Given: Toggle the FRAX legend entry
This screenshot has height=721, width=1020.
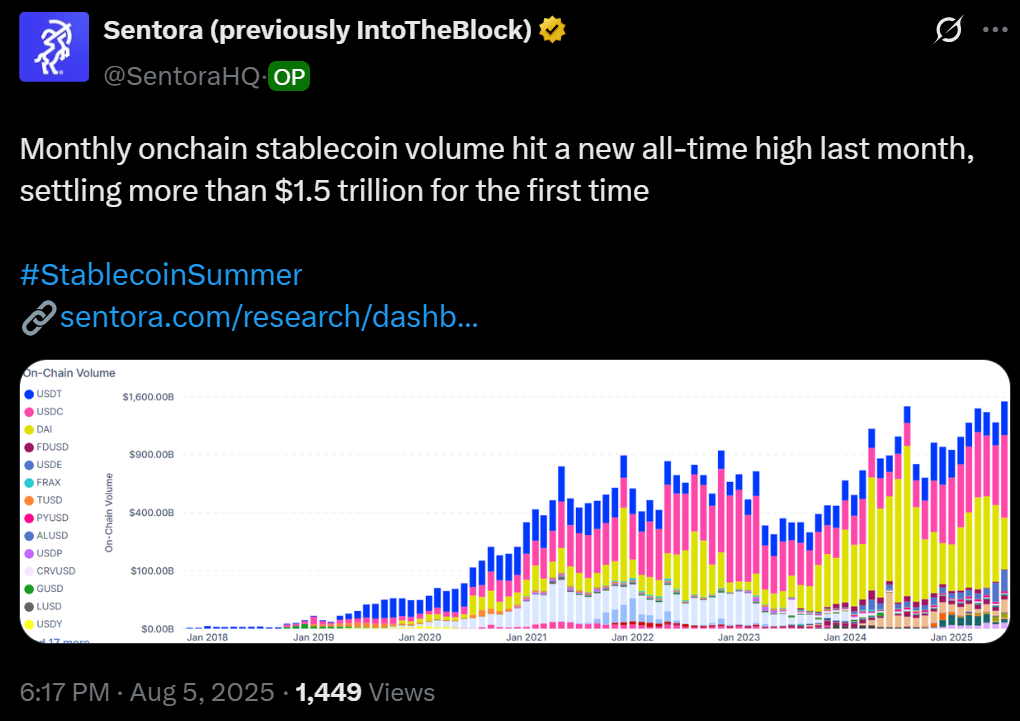Looking at the screenshot, I should 42,483.
